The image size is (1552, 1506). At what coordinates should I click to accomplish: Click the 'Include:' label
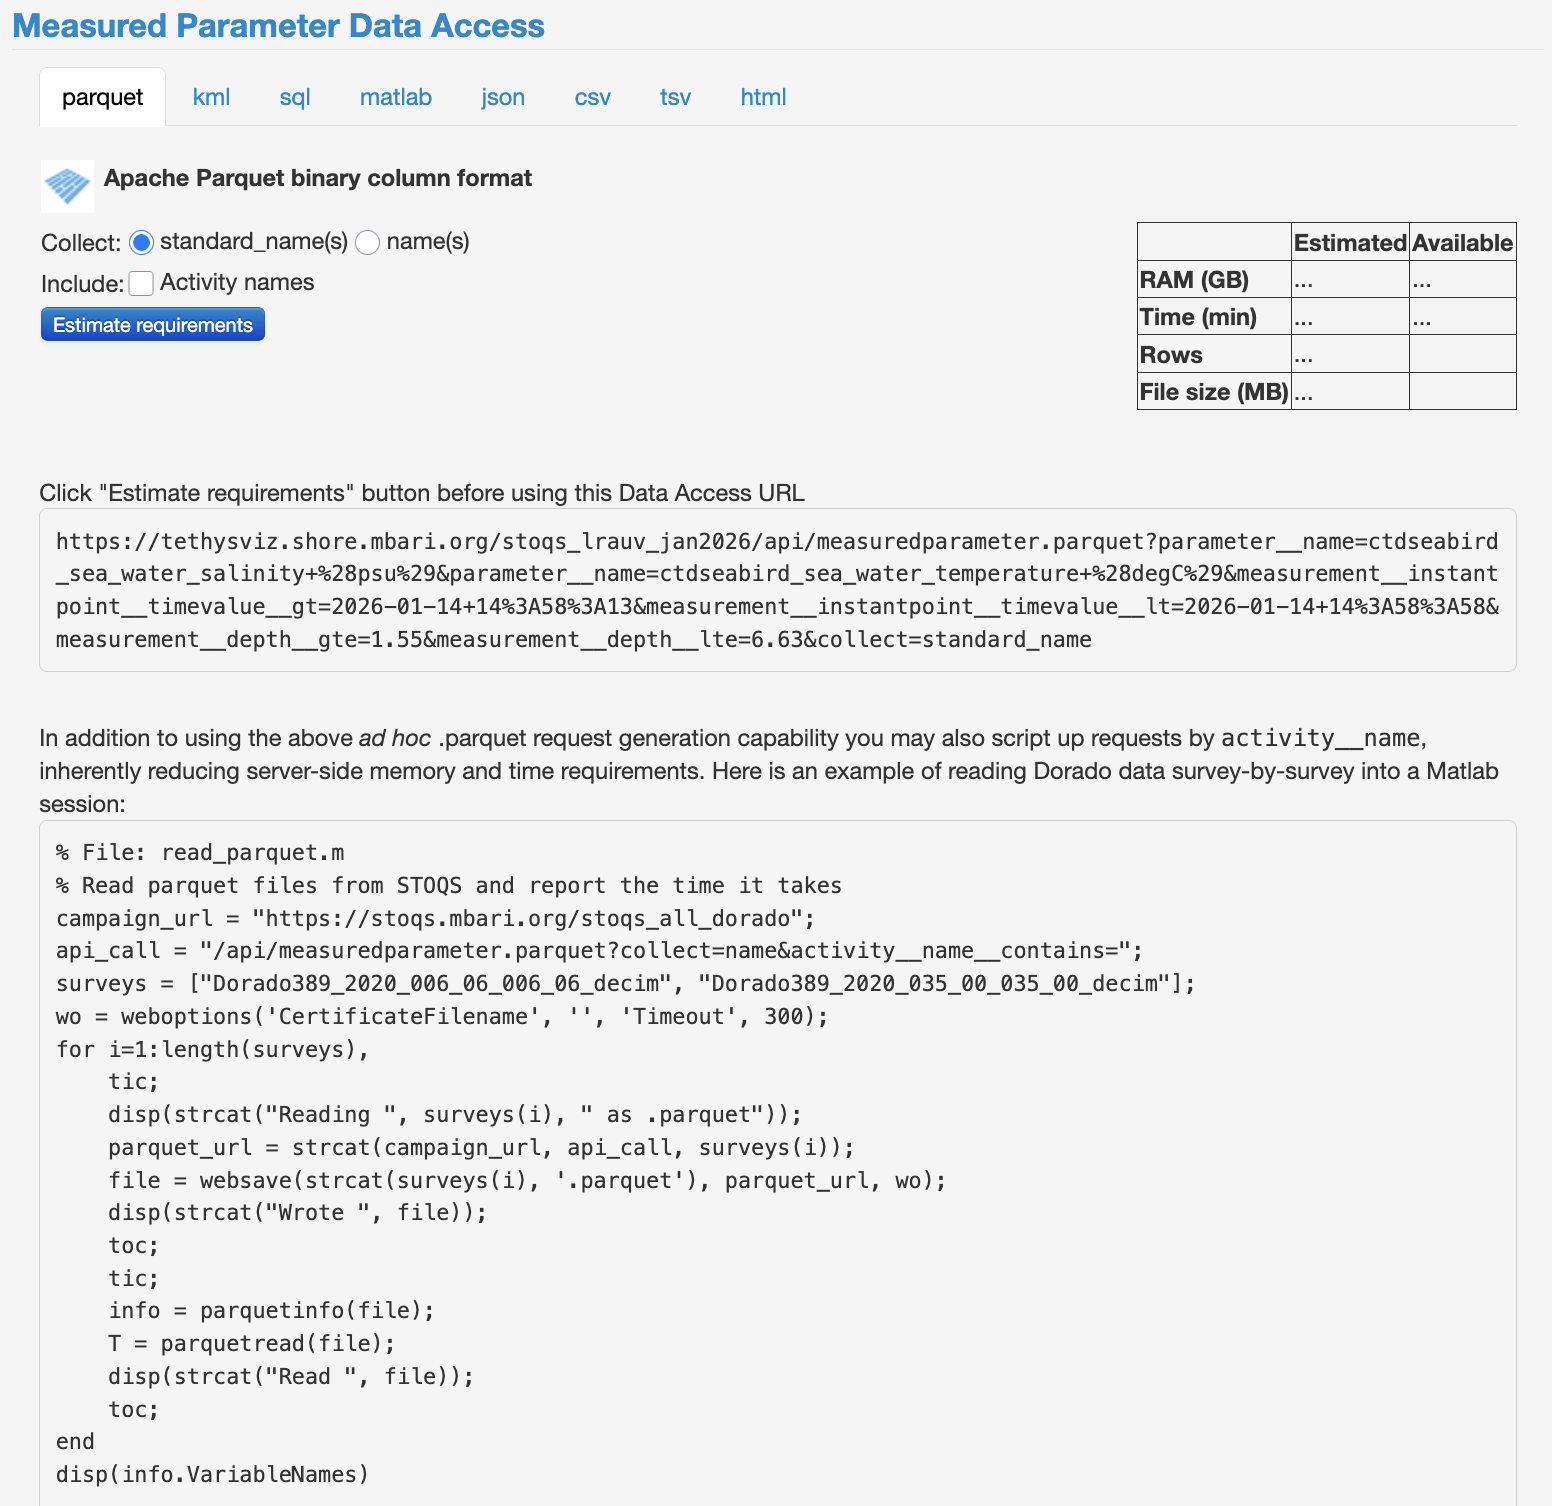83,284
